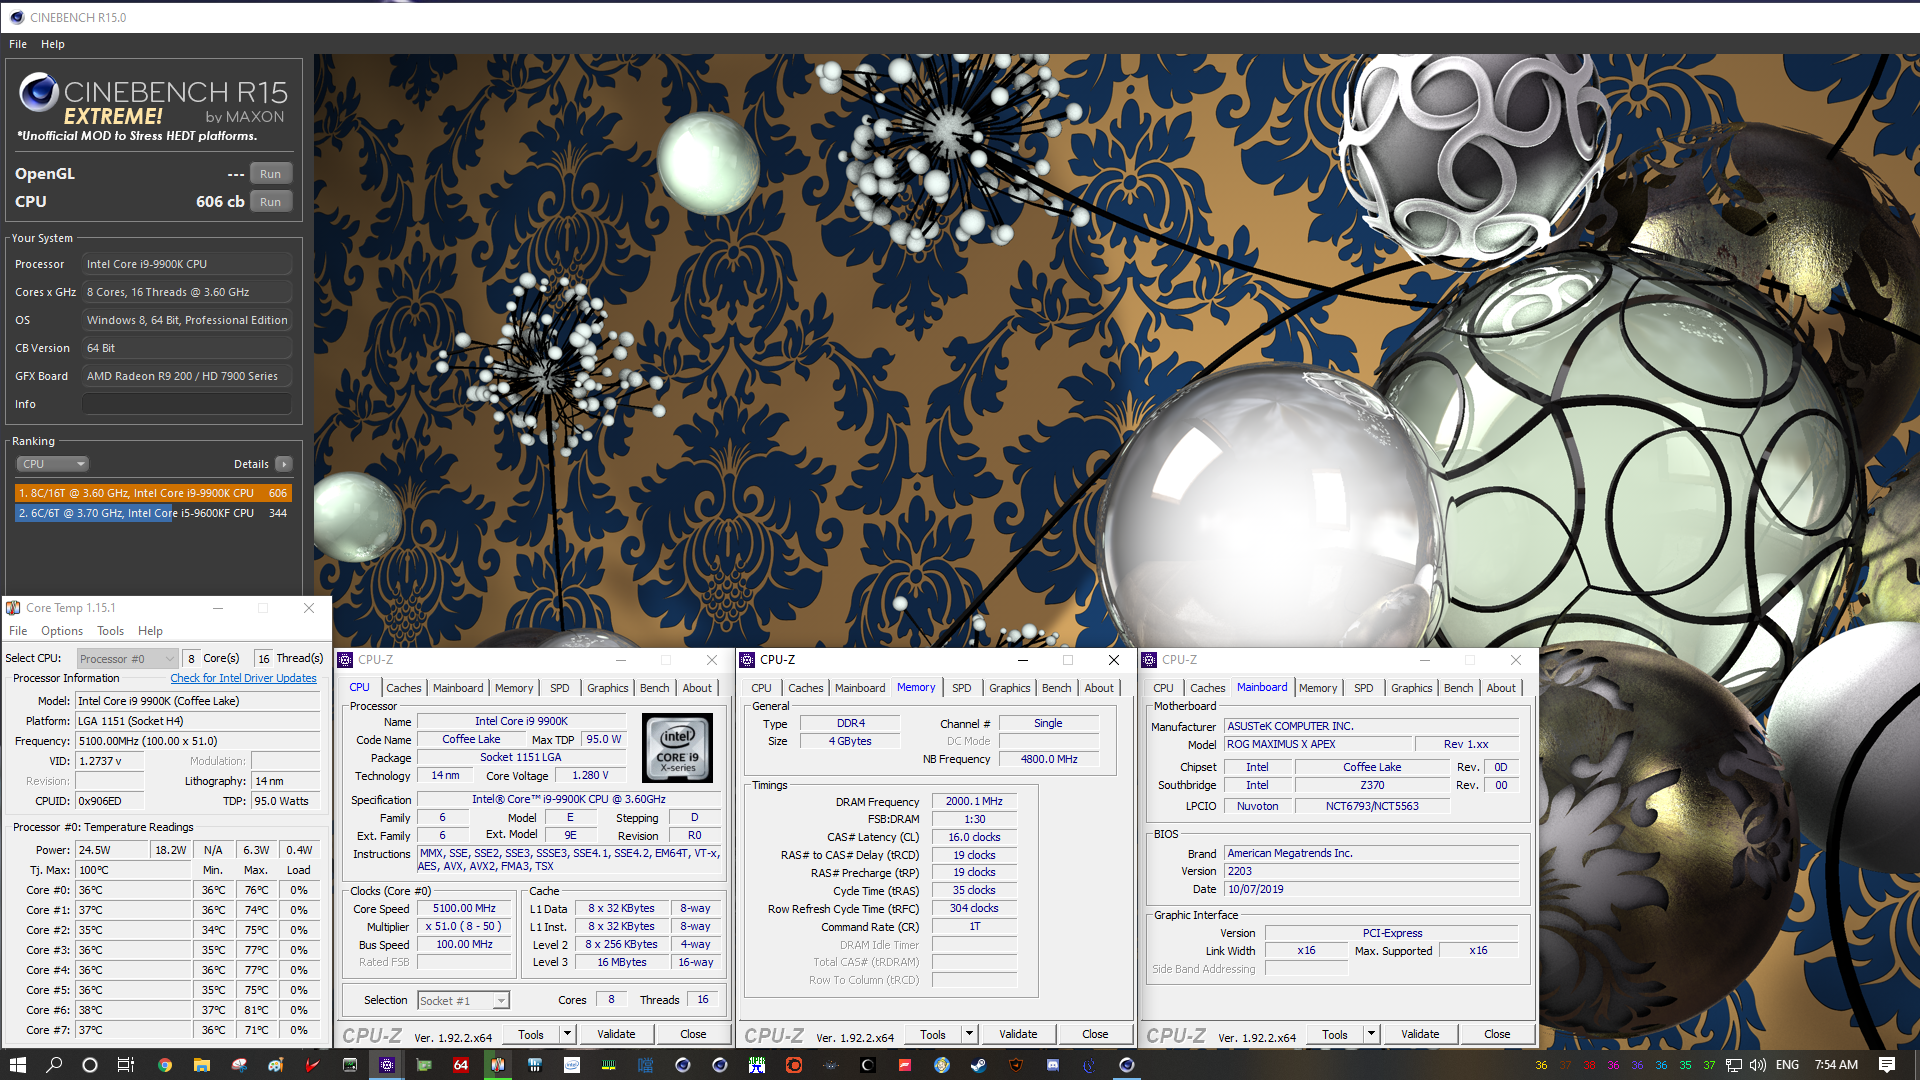Click the Info input field in Cinebench

pos(187,404)
